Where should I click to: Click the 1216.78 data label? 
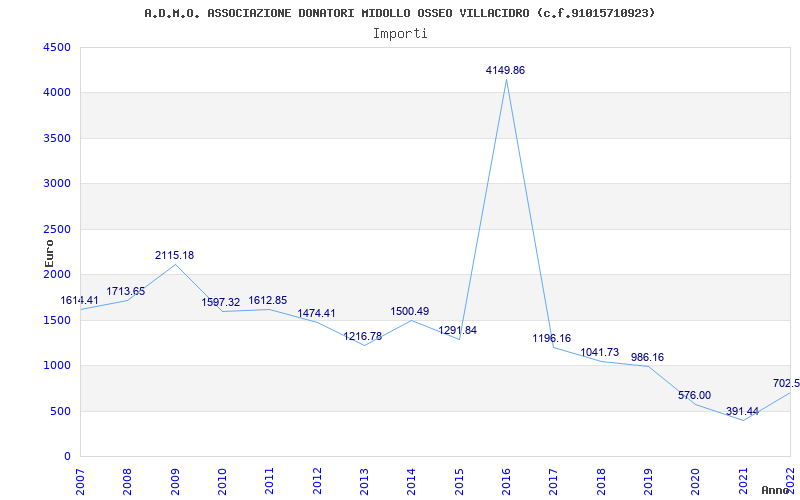362,336
